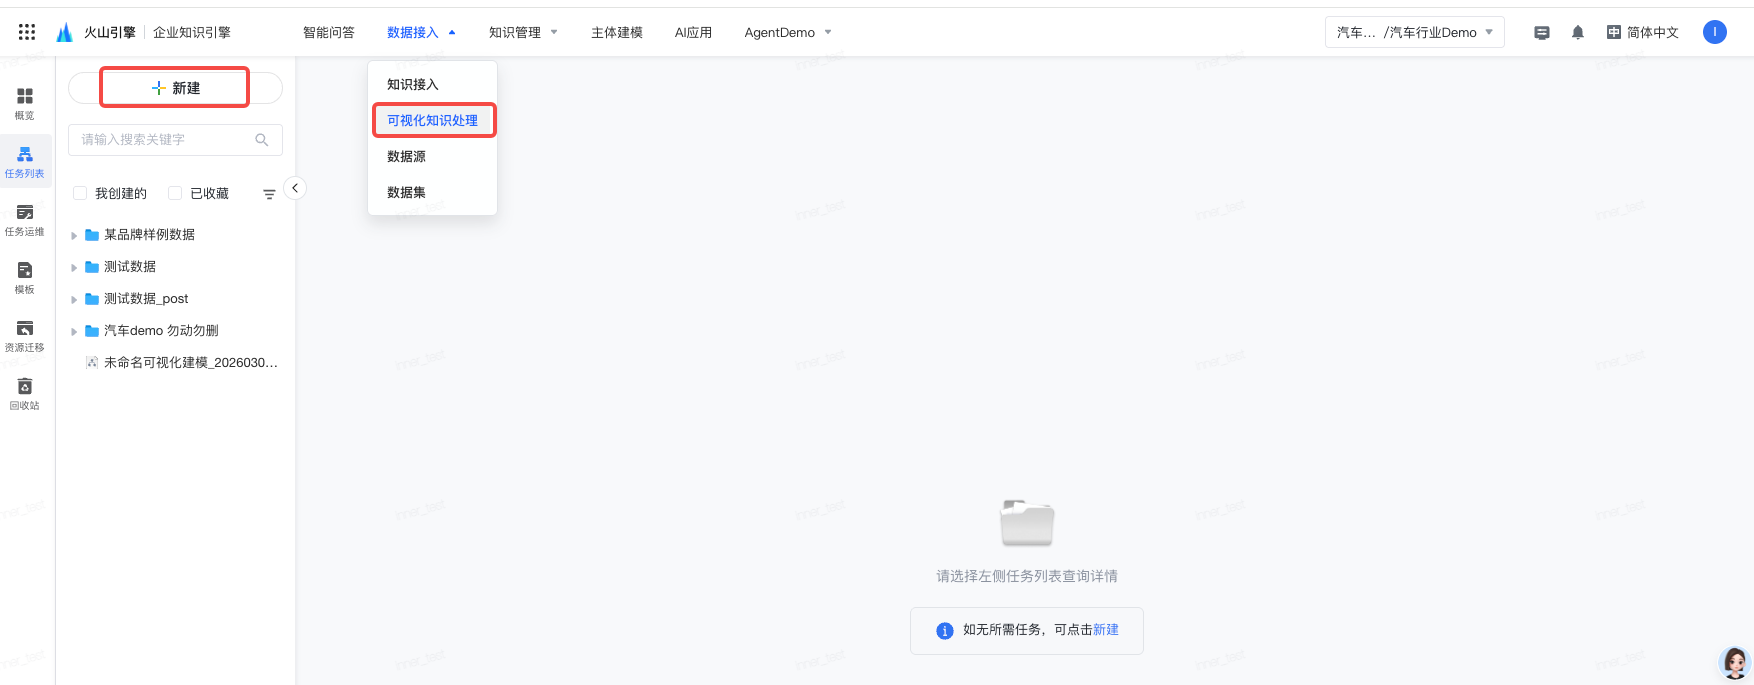Expand the 测试数据_post folder arrow
Screen dimensions: 1754x685
pyautogui.click(x=74, y=300)
